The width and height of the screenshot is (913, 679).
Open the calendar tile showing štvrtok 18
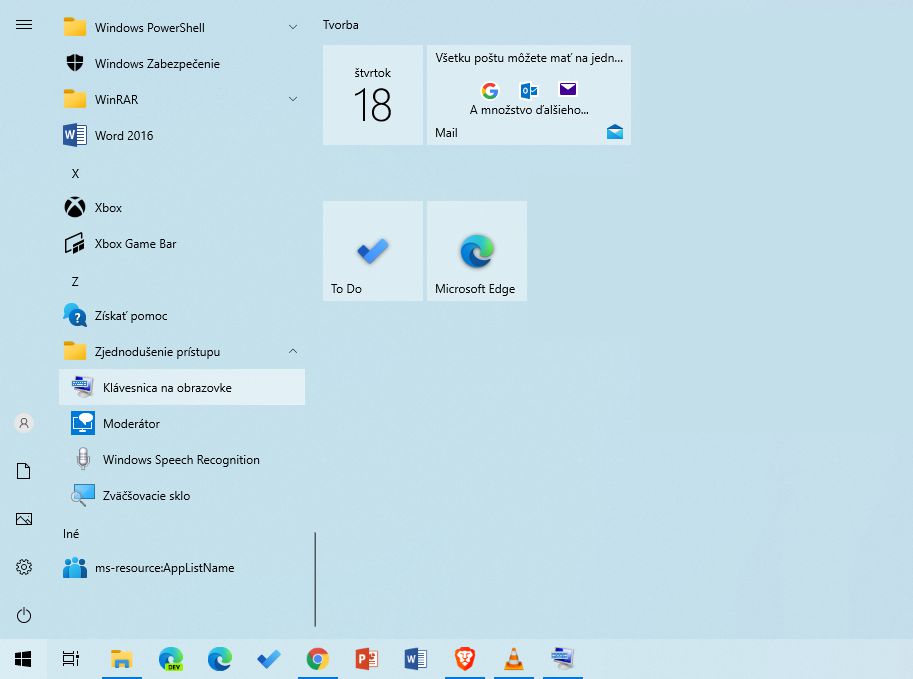click(373, 95)
